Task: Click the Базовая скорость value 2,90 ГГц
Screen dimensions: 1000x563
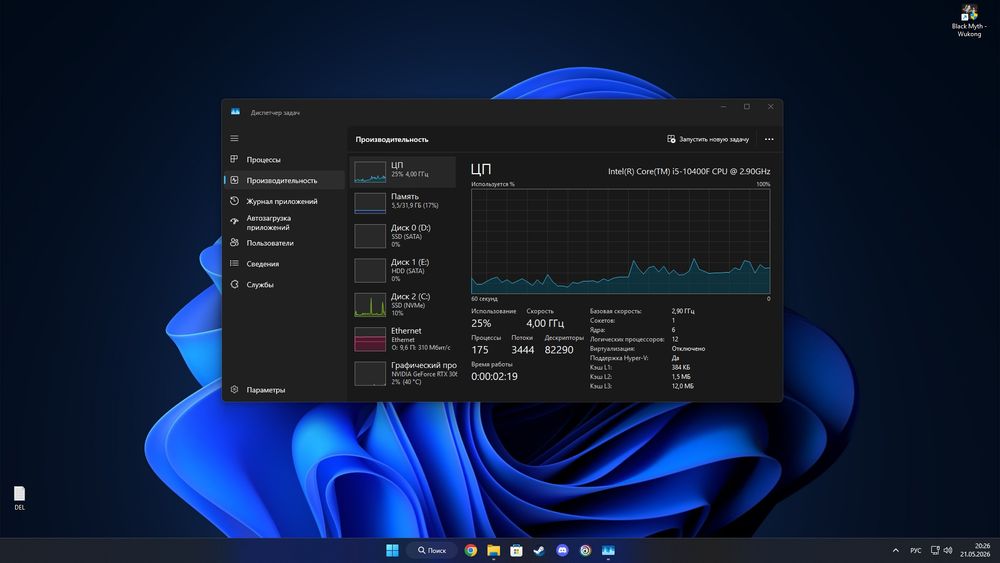Action: pos(683,311)
